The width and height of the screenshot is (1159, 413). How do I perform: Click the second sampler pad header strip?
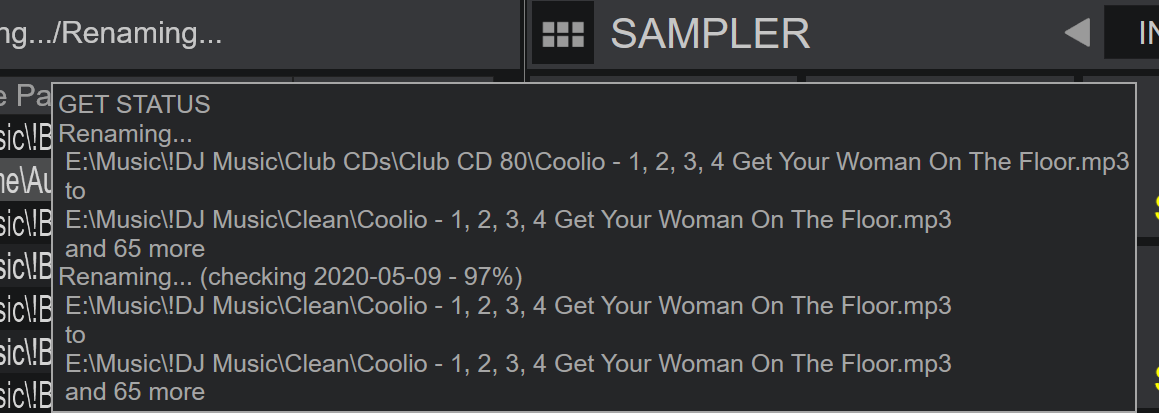(939, 79)
